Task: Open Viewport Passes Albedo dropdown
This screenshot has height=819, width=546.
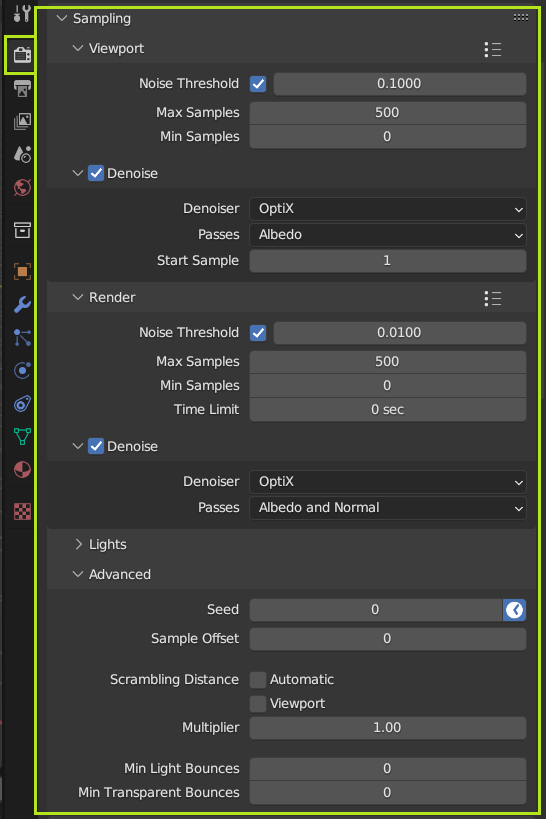Action: coord(388,235)
